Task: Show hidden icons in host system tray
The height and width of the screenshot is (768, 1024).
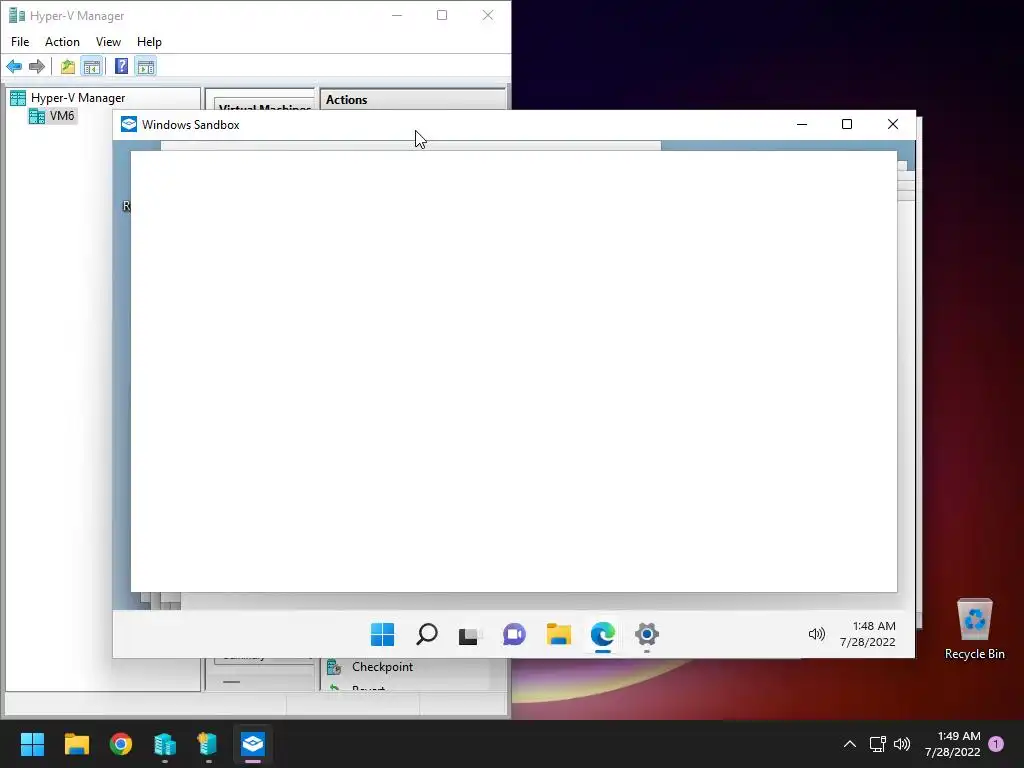Action: 850,744
